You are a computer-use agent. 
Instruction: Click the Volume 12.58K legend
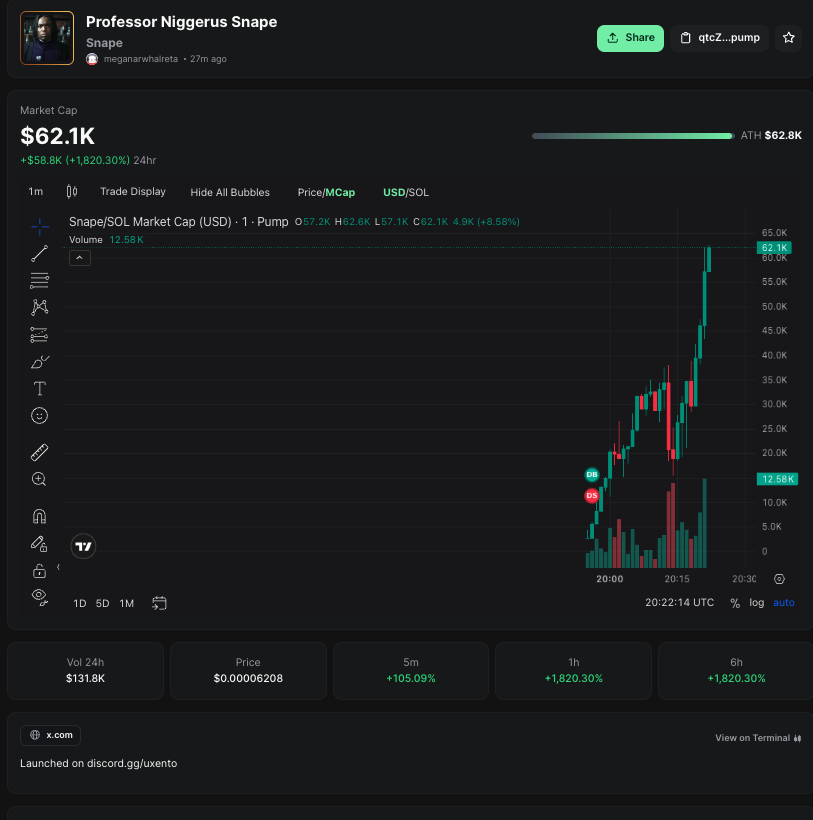(106, 240)
